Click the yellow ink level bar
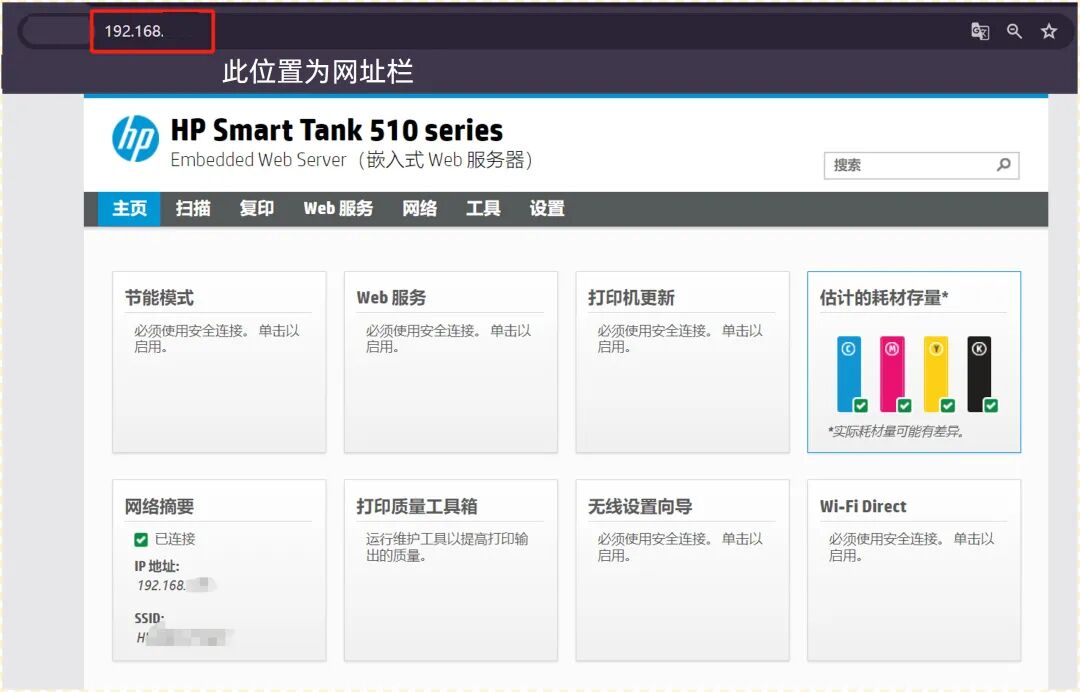This screenshot has height=692, width=1080. point(935,374)
